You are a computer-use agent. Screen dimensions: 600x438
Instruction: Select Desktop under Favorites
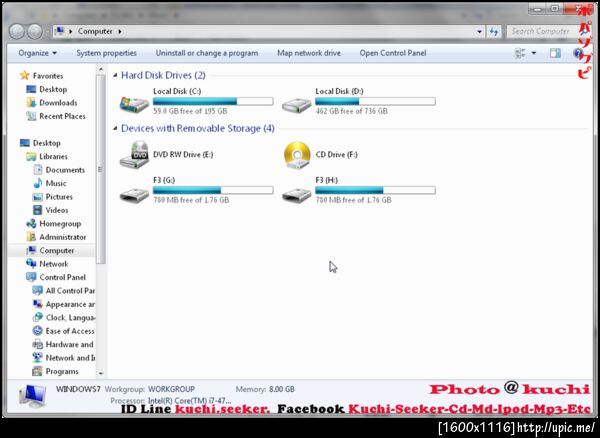[x=53, y=89]
